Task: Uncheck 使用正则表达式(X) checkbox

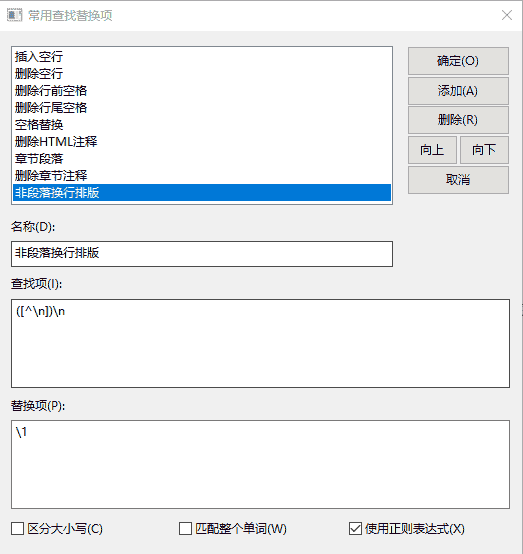Action: click(x=355, y=529)
